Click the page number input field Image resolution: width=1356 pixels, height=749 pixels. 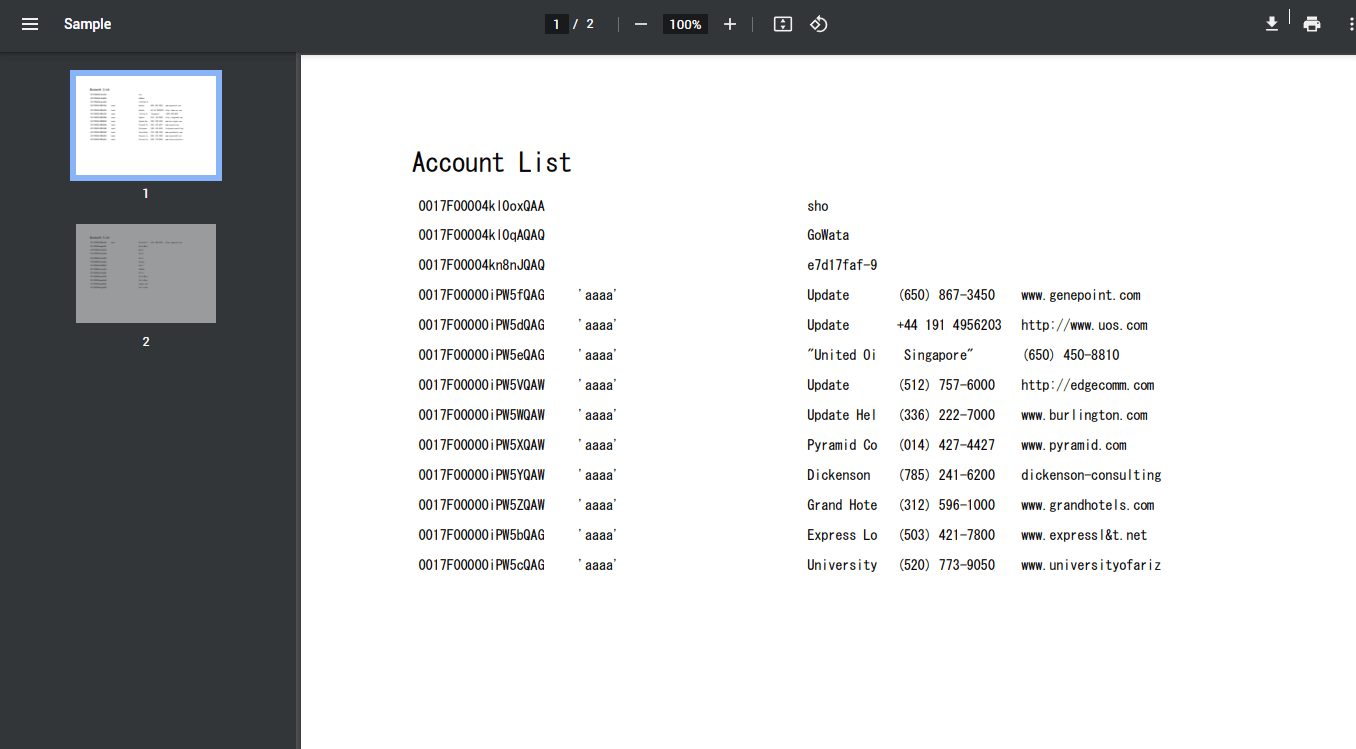point(557,24)
